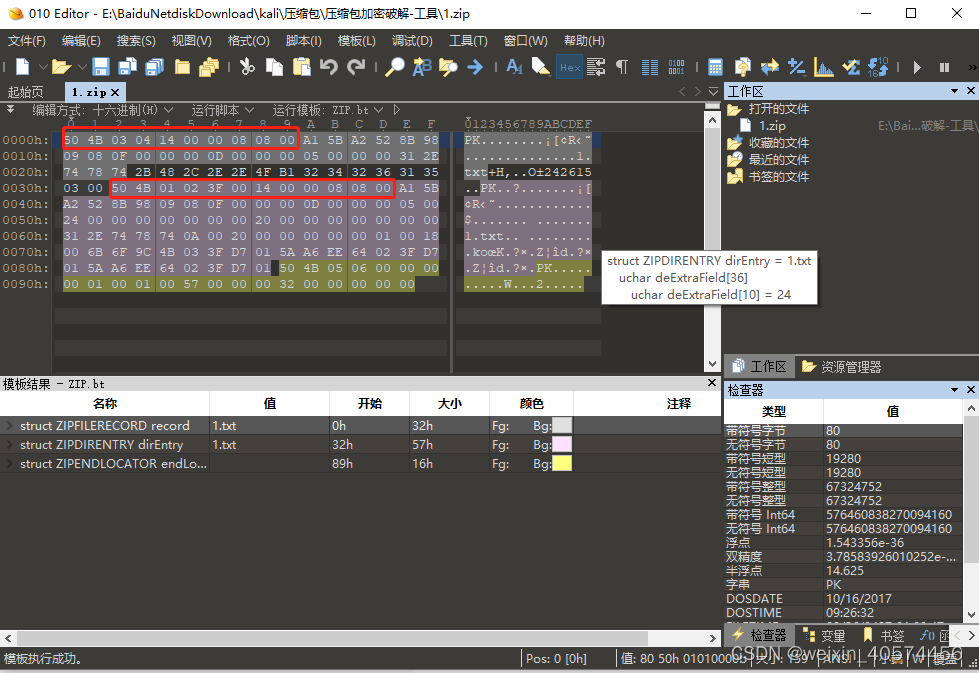979x673 pixels.
Task: Expand struct ZIPENDLOCATOR endLocator row
Action: 9,464
